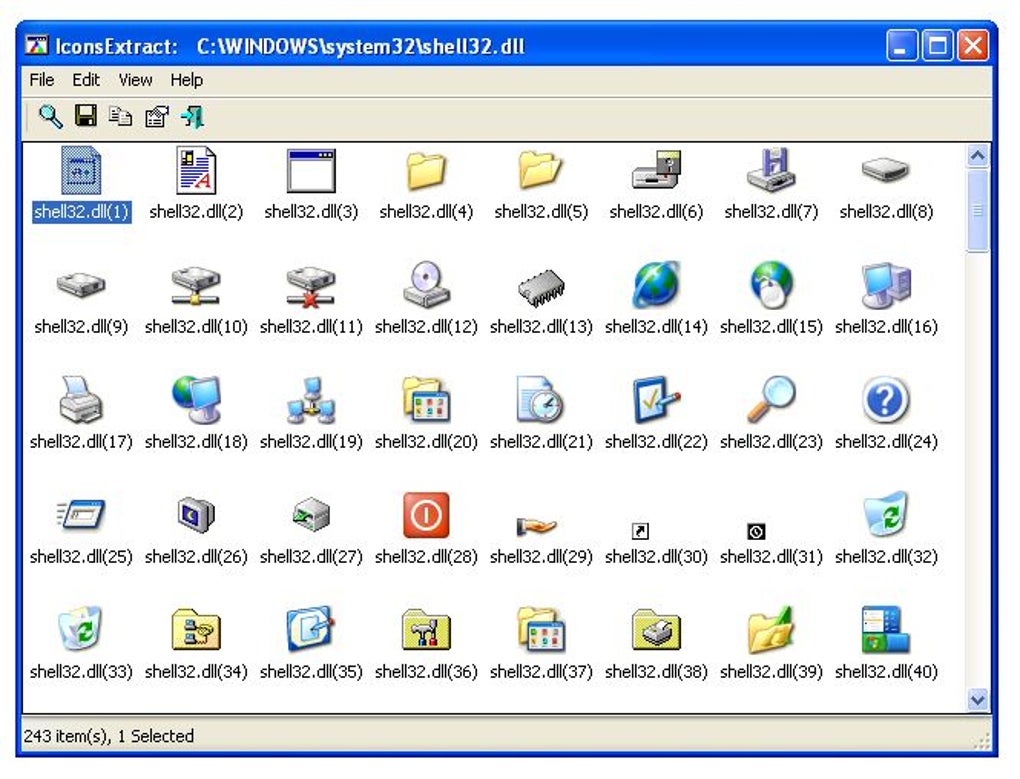Select the My Computer icon shell32.dll(16)

(x=885, y=285)
